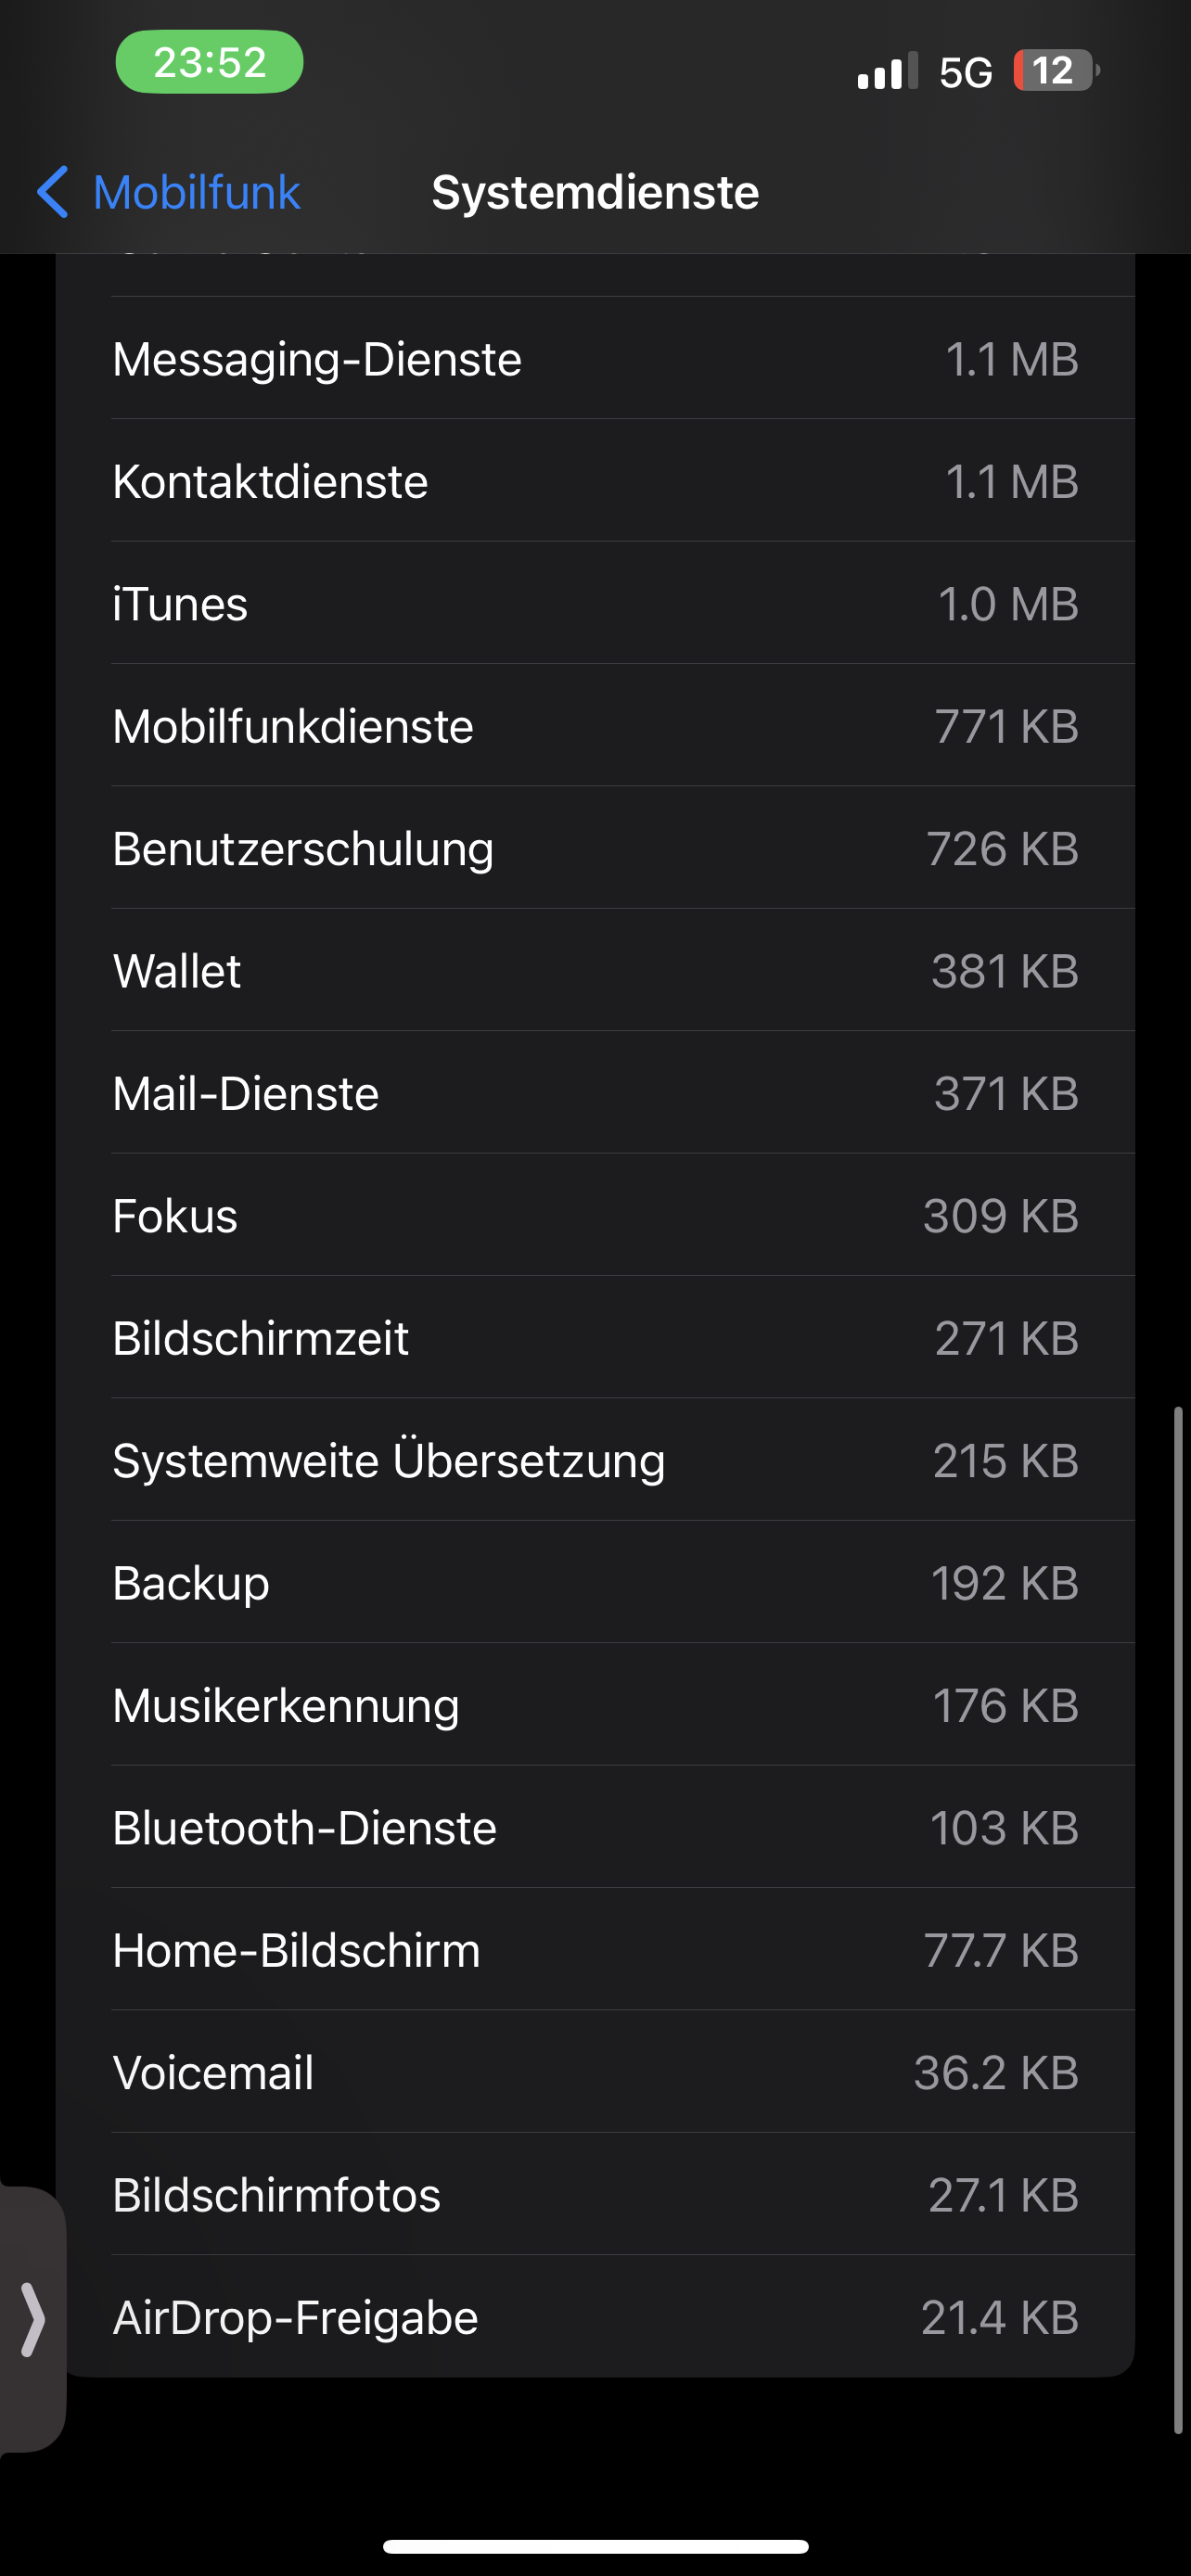
Task: Open the Benutzerschulung entry
Action: click(595, 849)
